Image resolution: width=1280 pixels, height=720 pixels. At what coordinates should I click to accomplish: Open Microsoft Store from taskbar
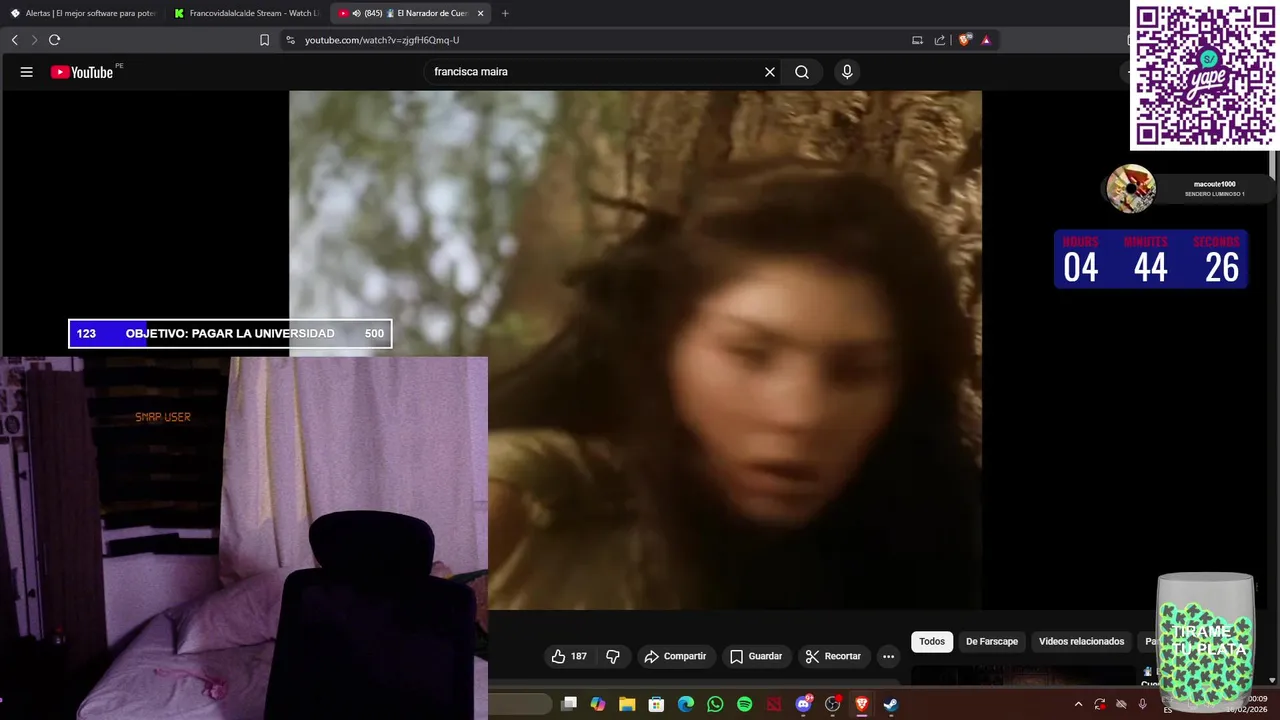[x=656, y=704]
